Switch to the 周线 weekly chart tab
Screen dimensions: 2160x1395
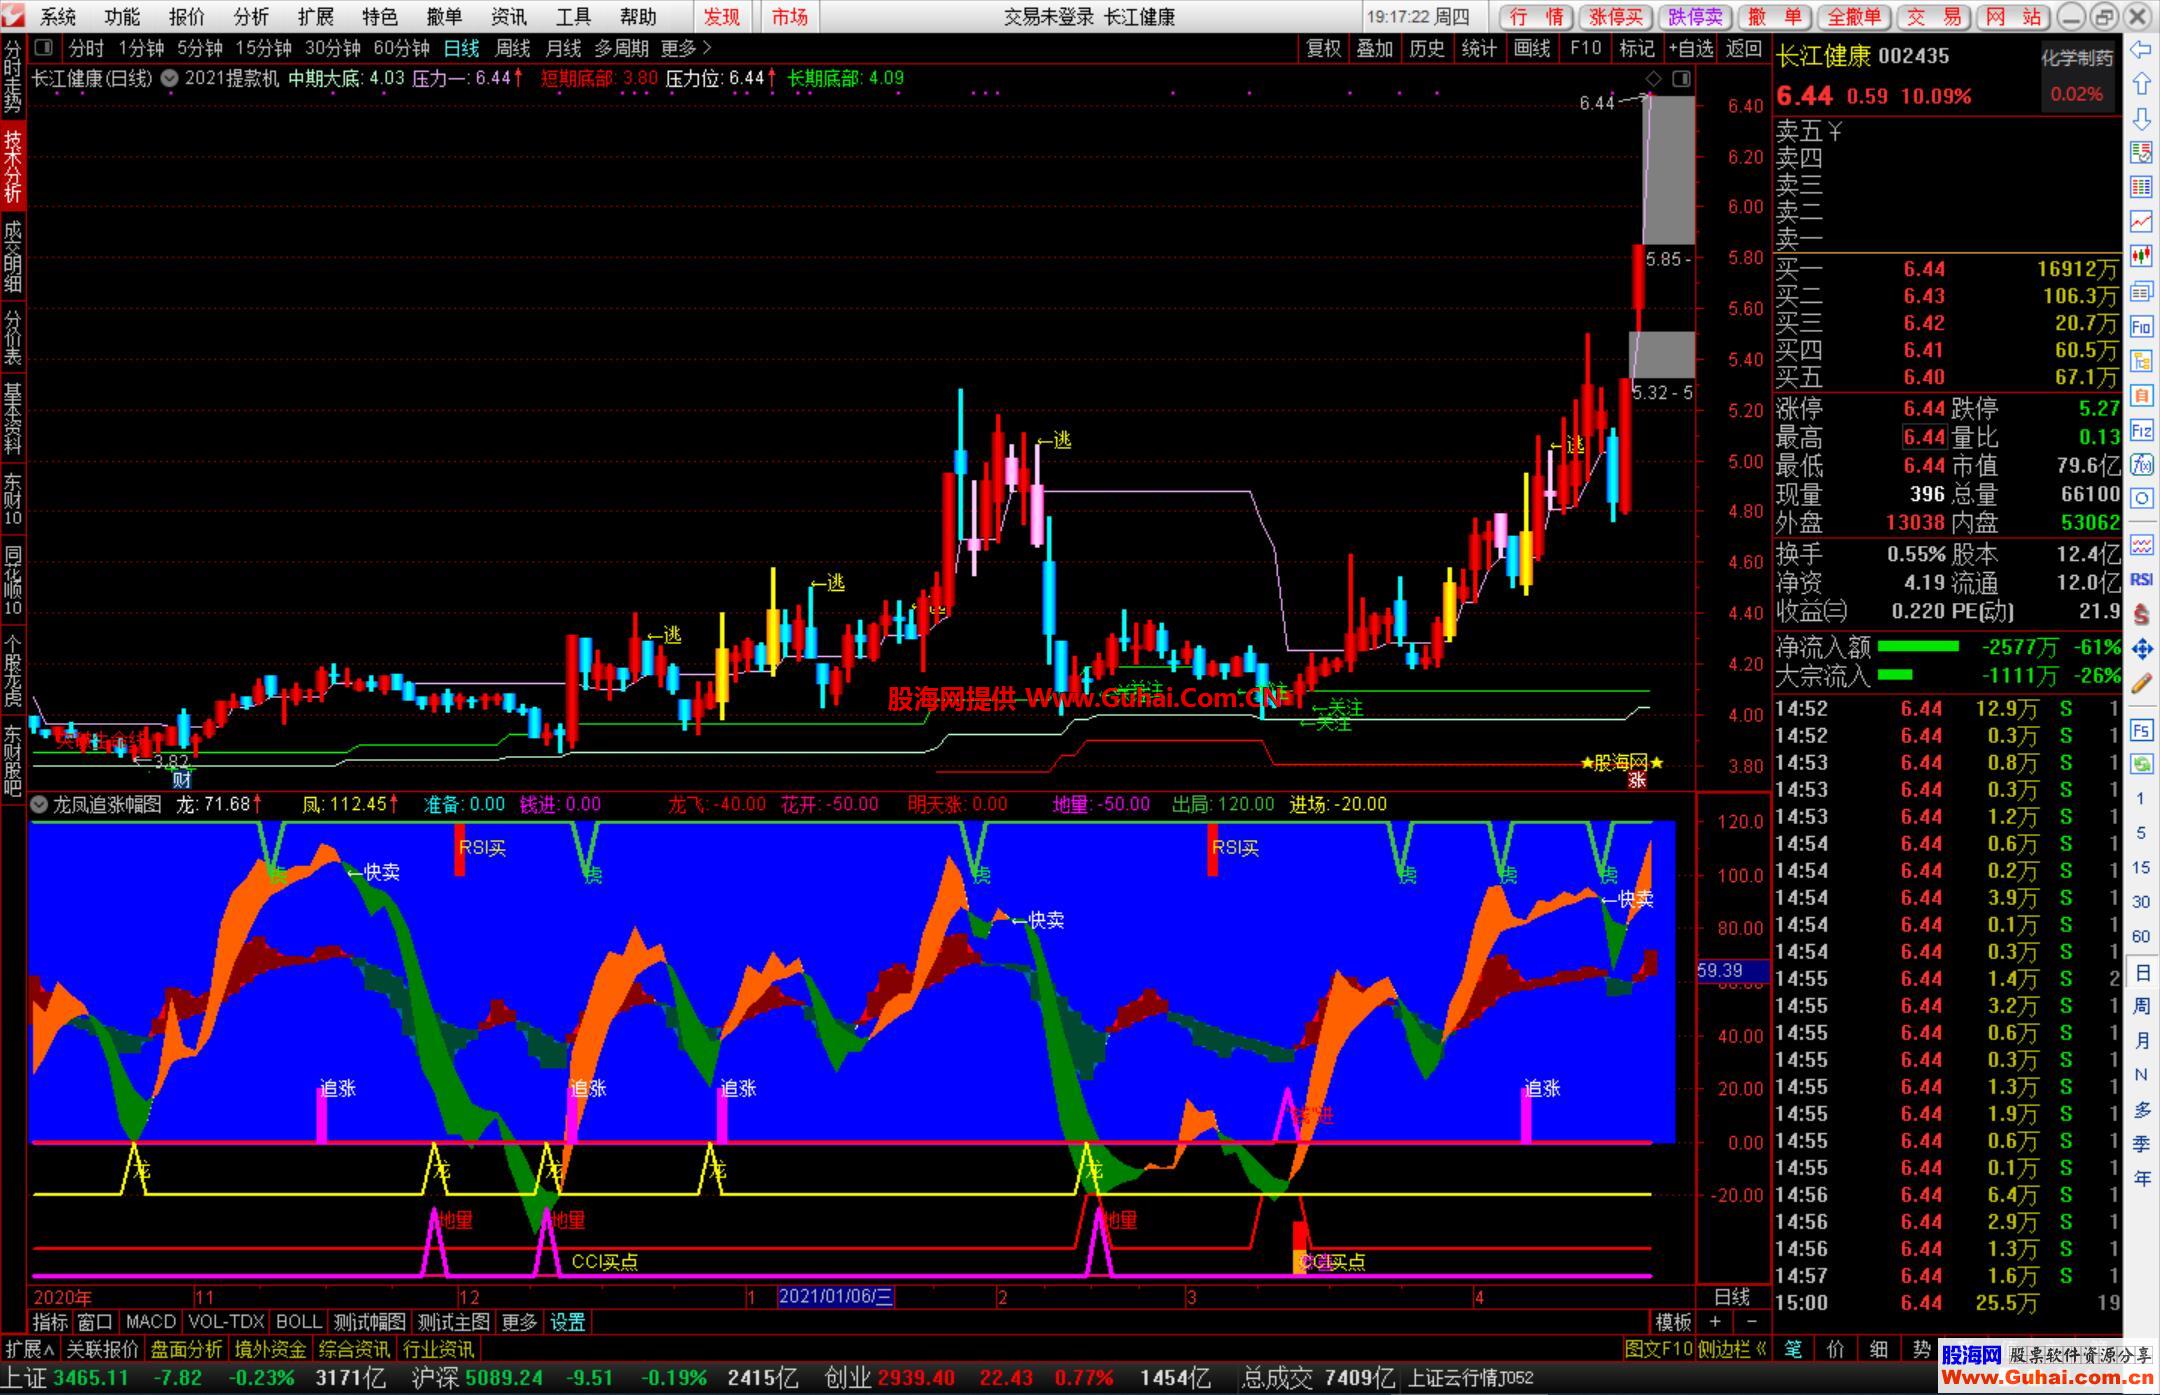(513, 48)
